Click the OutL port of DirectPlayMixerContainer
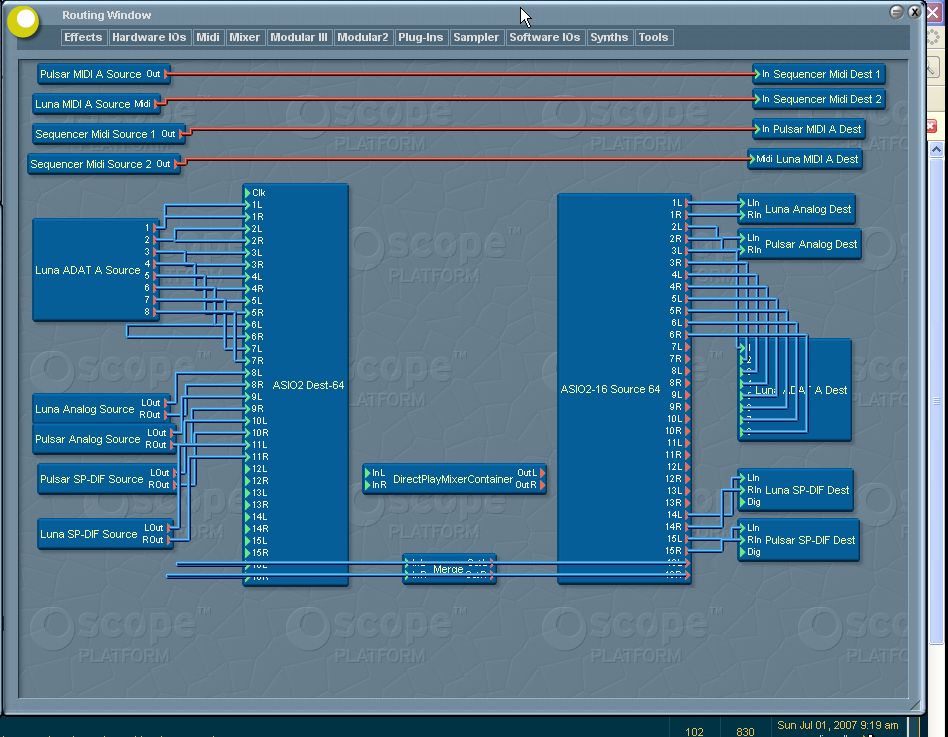Viewport: 948px width, 737px height. coord(542,473)
